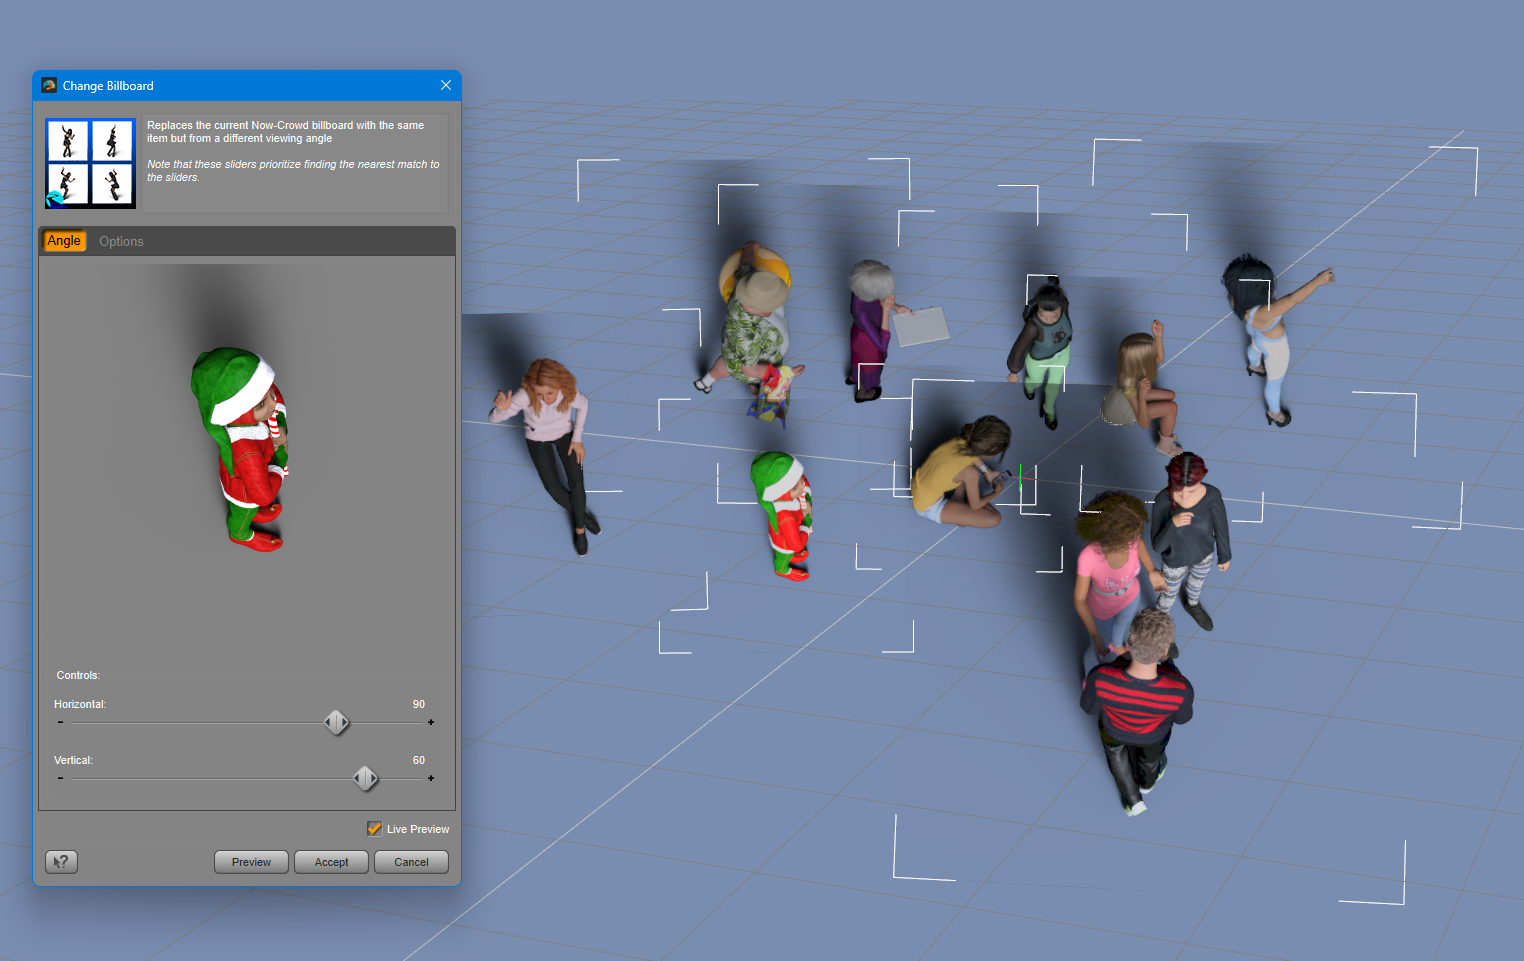The image size is (1524, 961).
Task: Click the billboard poses thumbnail image
Action: (90, 163)
